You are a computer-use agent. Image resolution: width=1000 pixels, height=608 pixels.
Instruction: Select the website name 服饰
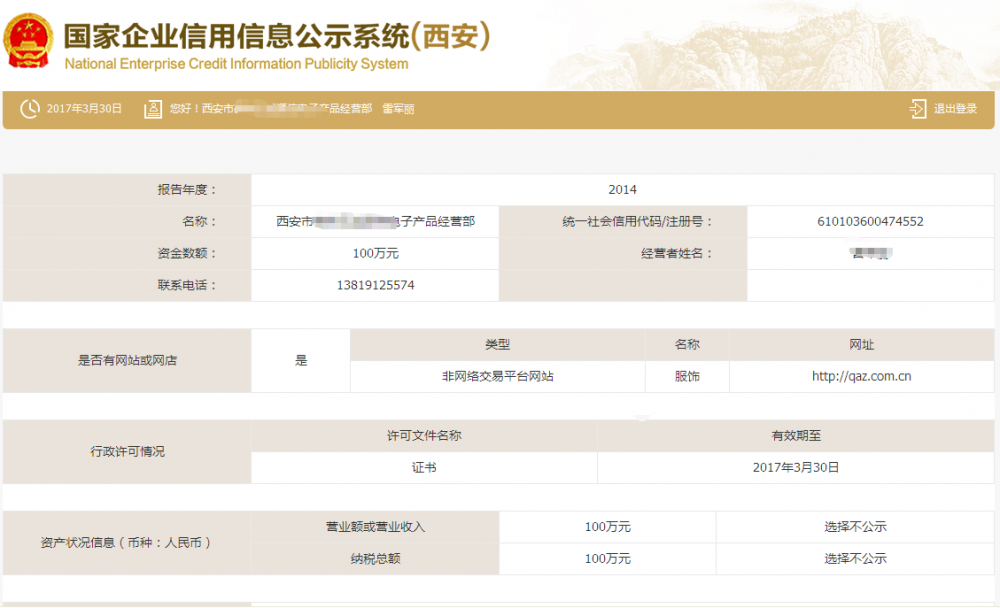click(687, 377)
